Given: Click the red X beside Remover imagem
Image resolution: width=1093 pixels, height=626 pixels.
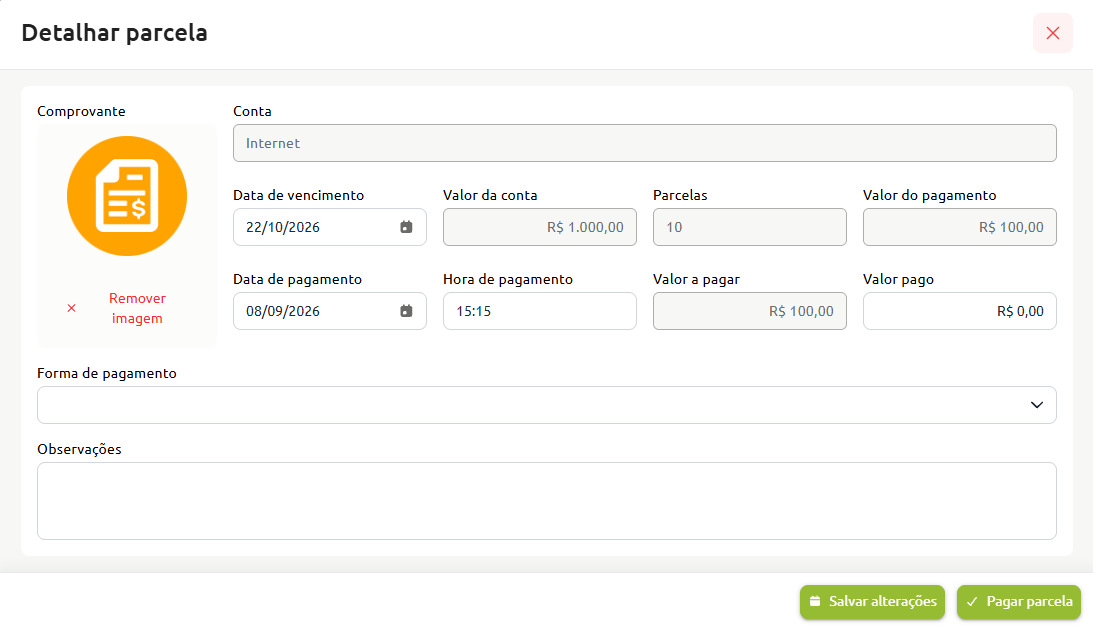Looking at the screenshot, I should pyautogui.click(x=71, y=308).
